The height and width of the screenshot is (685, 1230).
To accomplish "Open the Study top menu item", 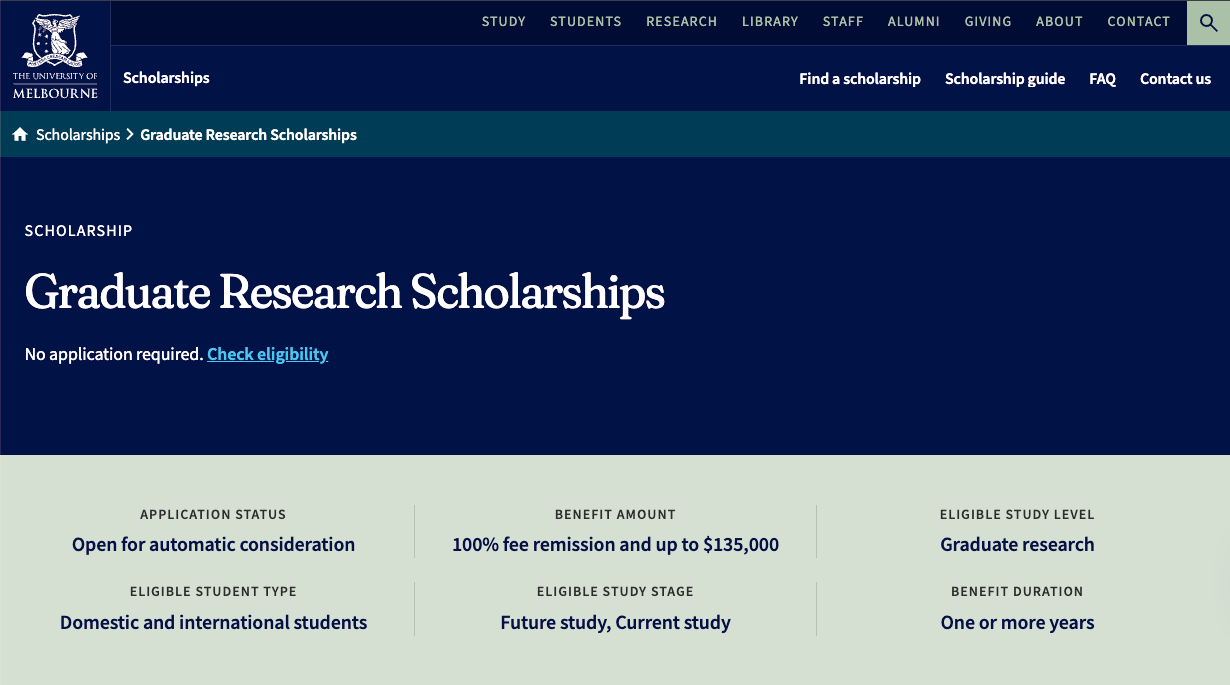I will (504, 21).
